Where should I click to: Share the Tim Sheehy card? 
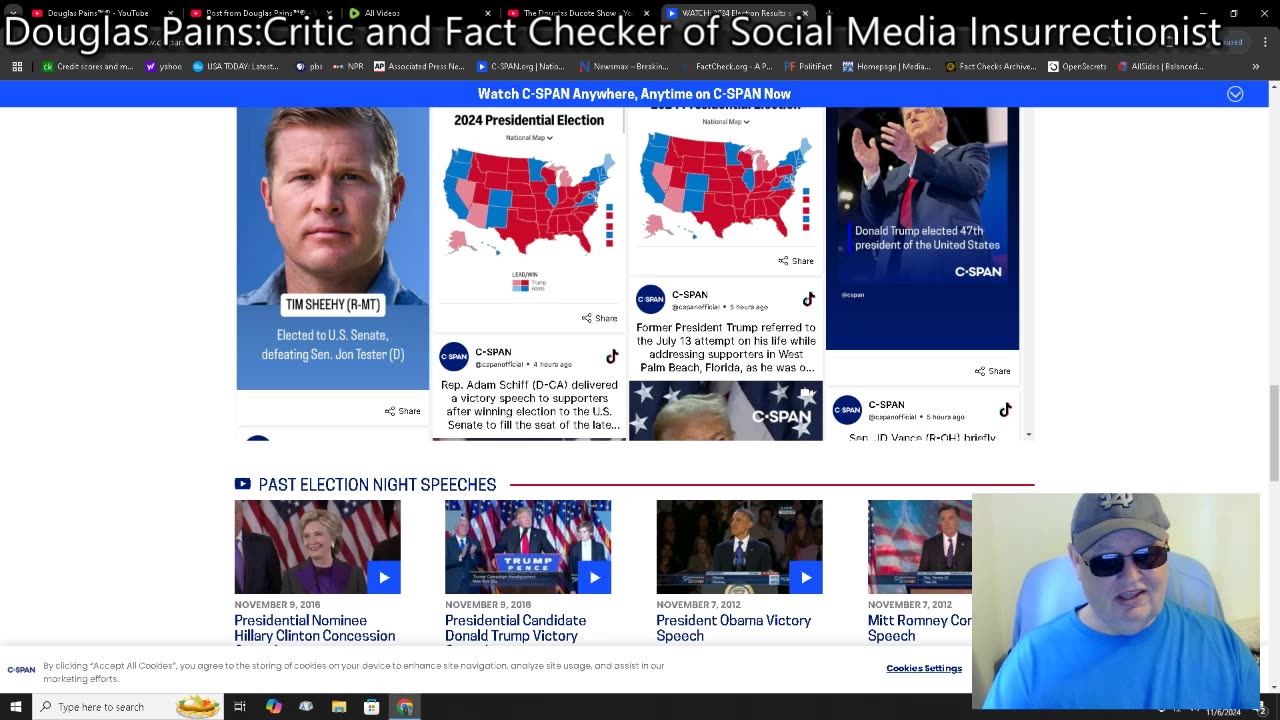coord(403,411)
